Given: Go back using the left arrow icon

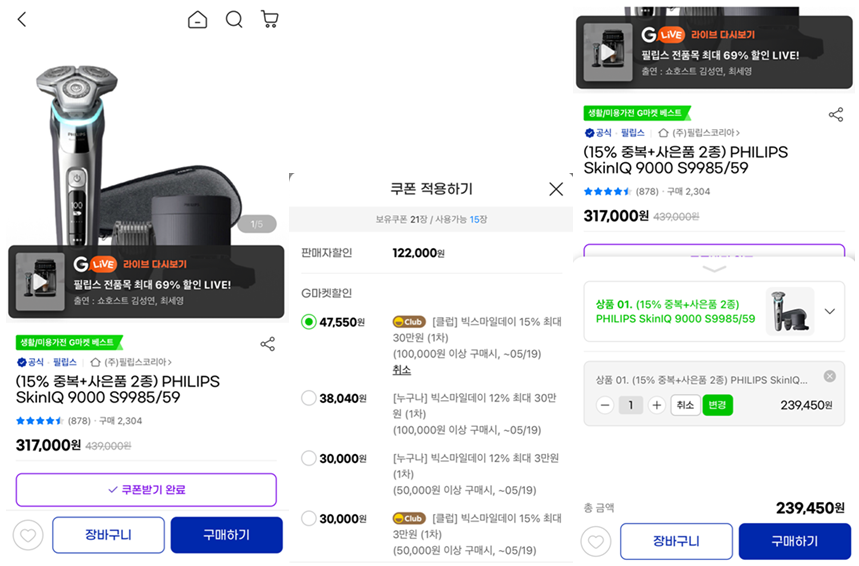Looking at the screenshot, I should click(22, 20).
